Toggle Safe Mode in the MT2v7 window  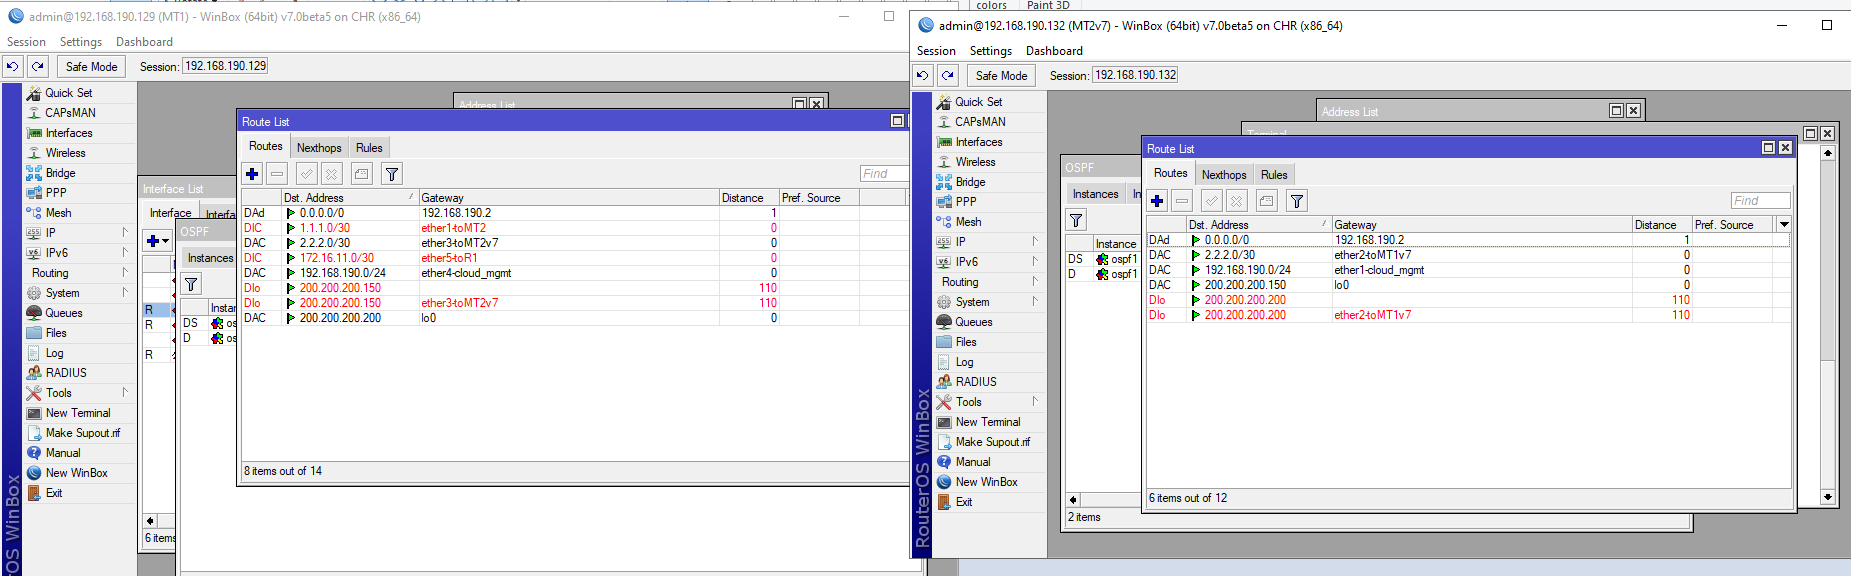(1001, 75)
